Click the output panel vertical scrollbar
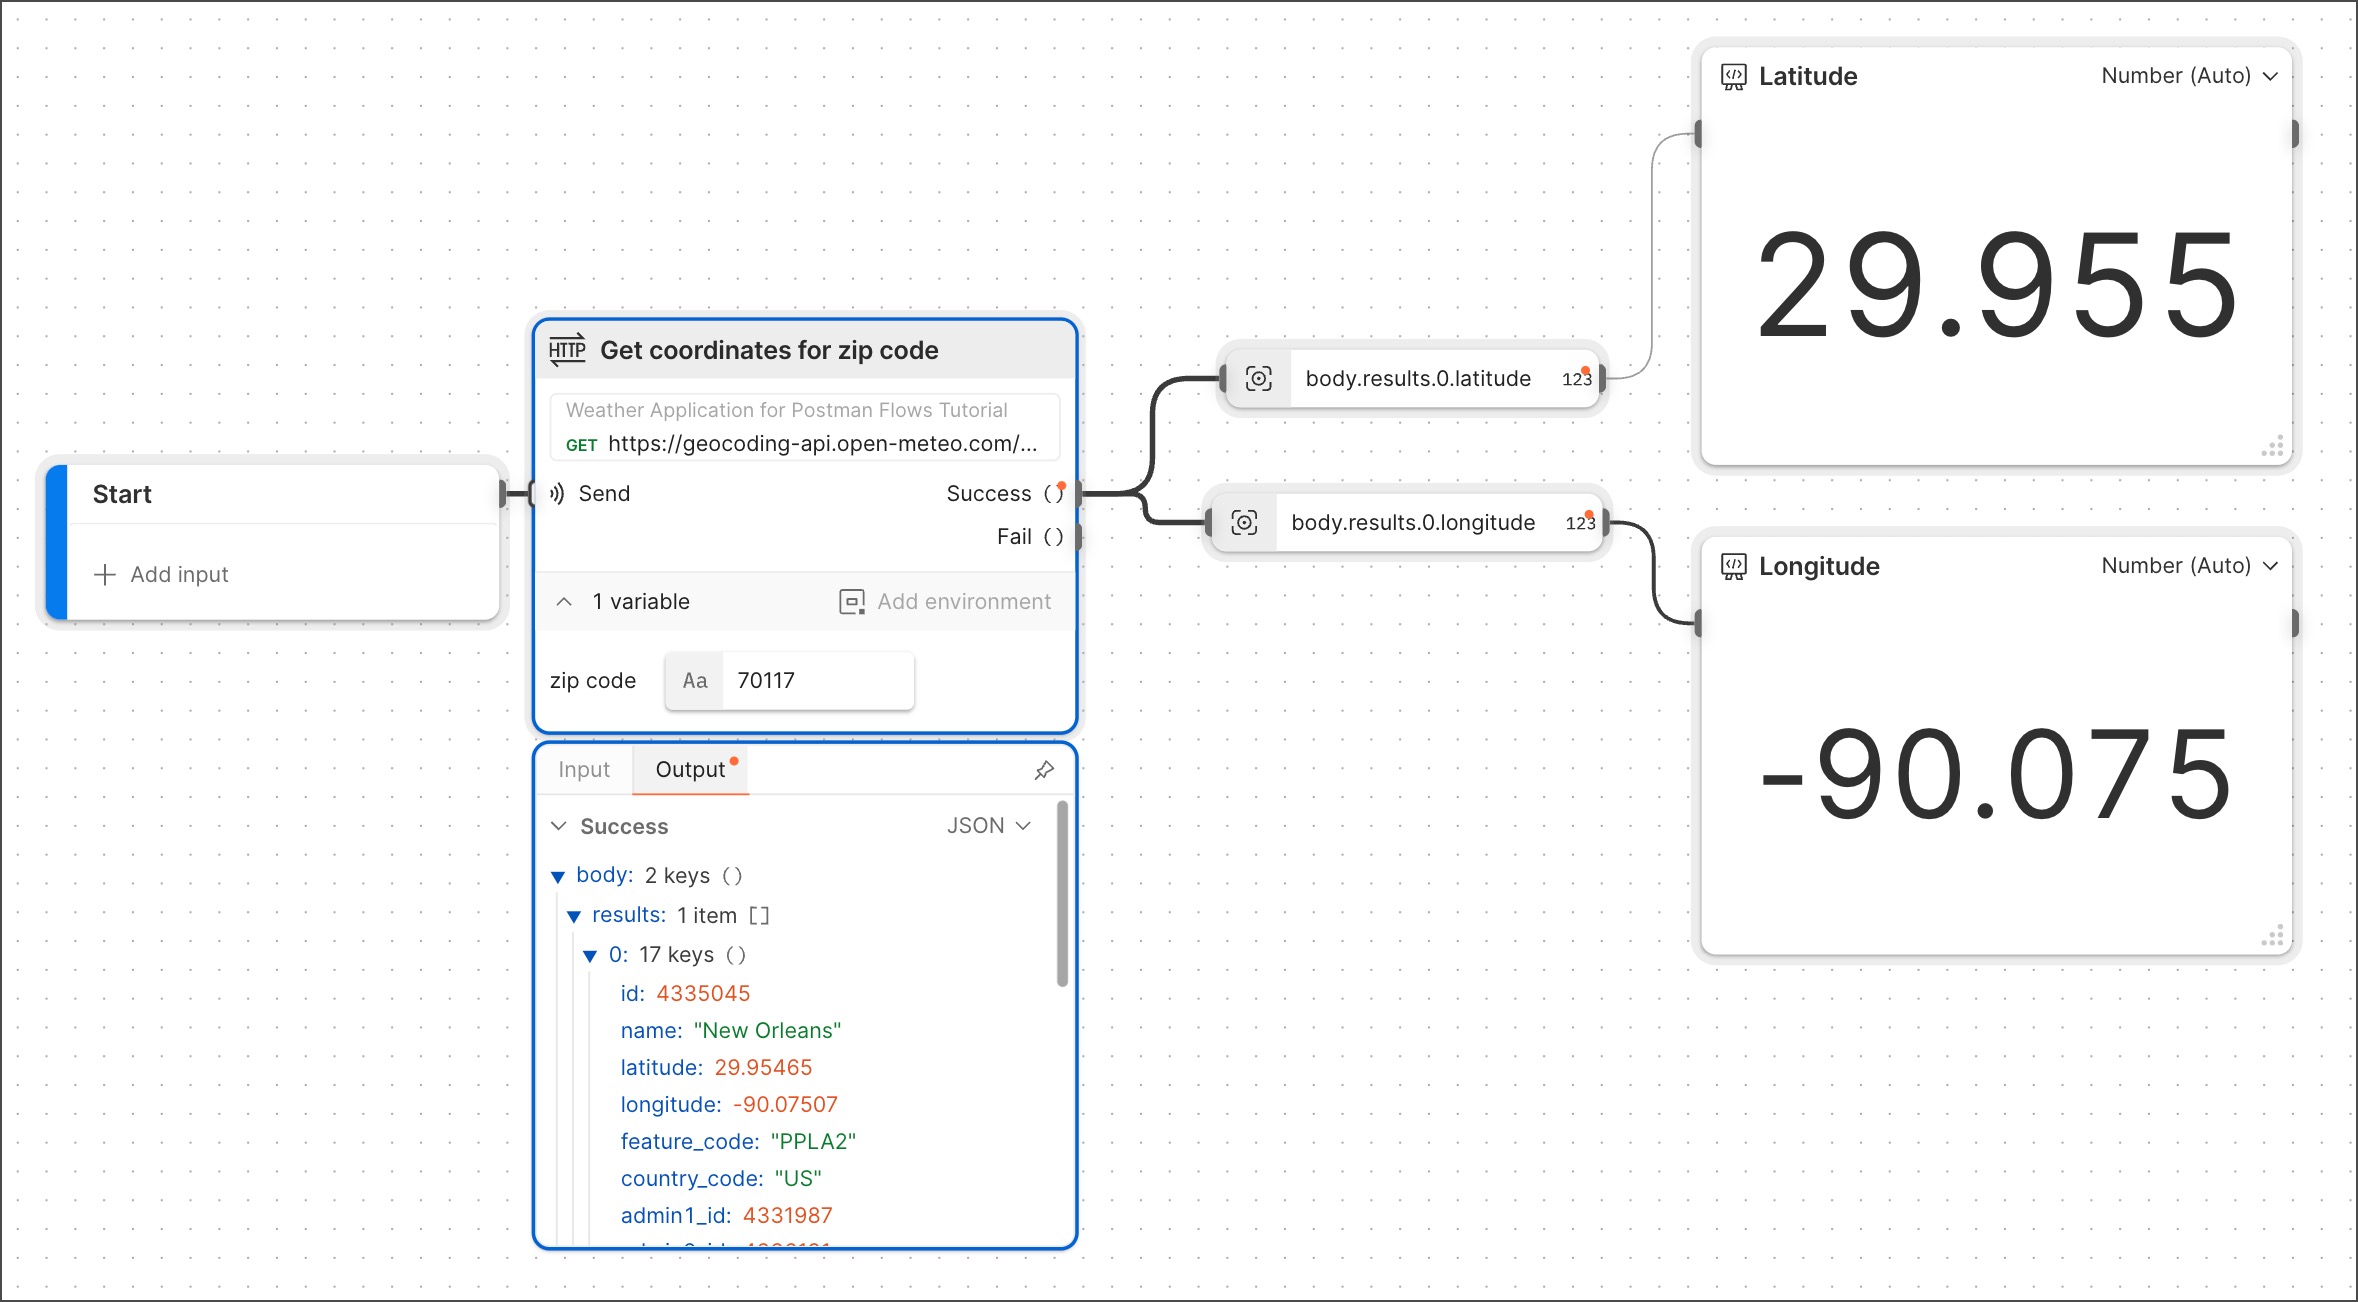The image size is (2358, 1302). click(x=1062, y=894)
